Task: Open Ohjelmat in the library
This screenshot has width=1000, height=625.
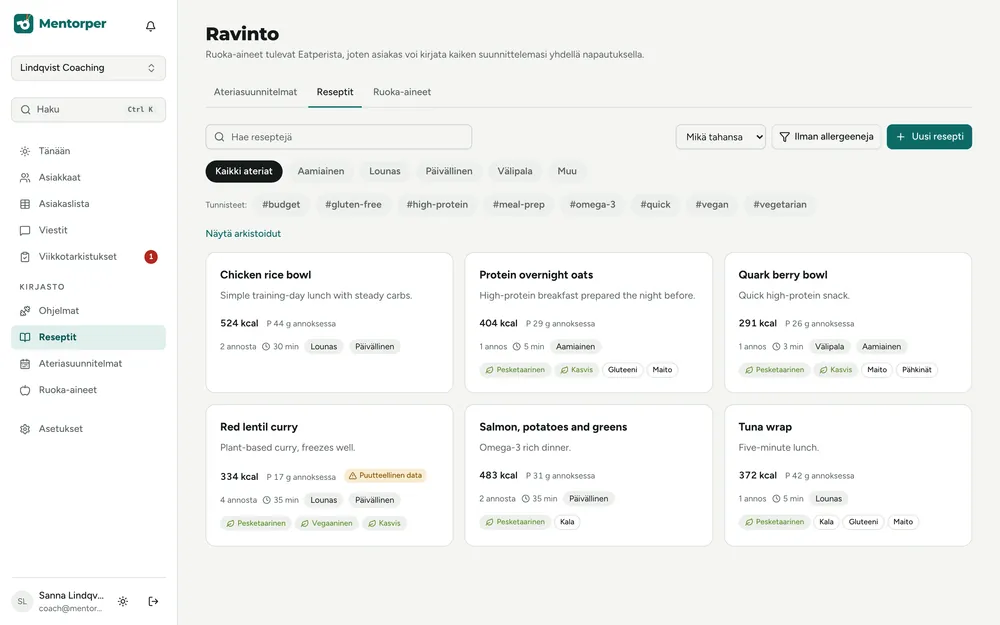Action: [x=89, y=311]
